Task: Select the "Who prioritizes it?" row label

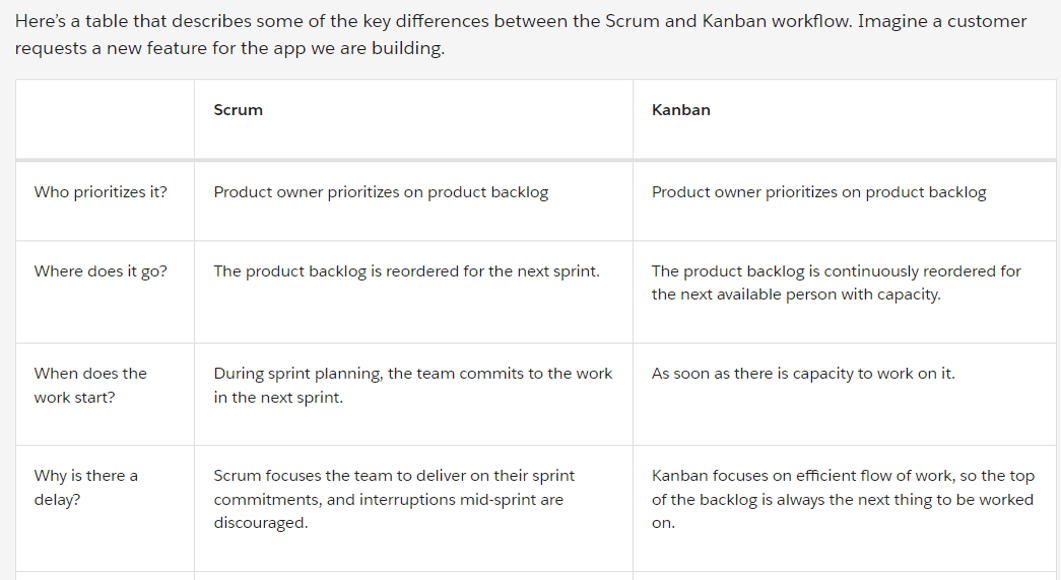Action: click(x=100, y=192)
